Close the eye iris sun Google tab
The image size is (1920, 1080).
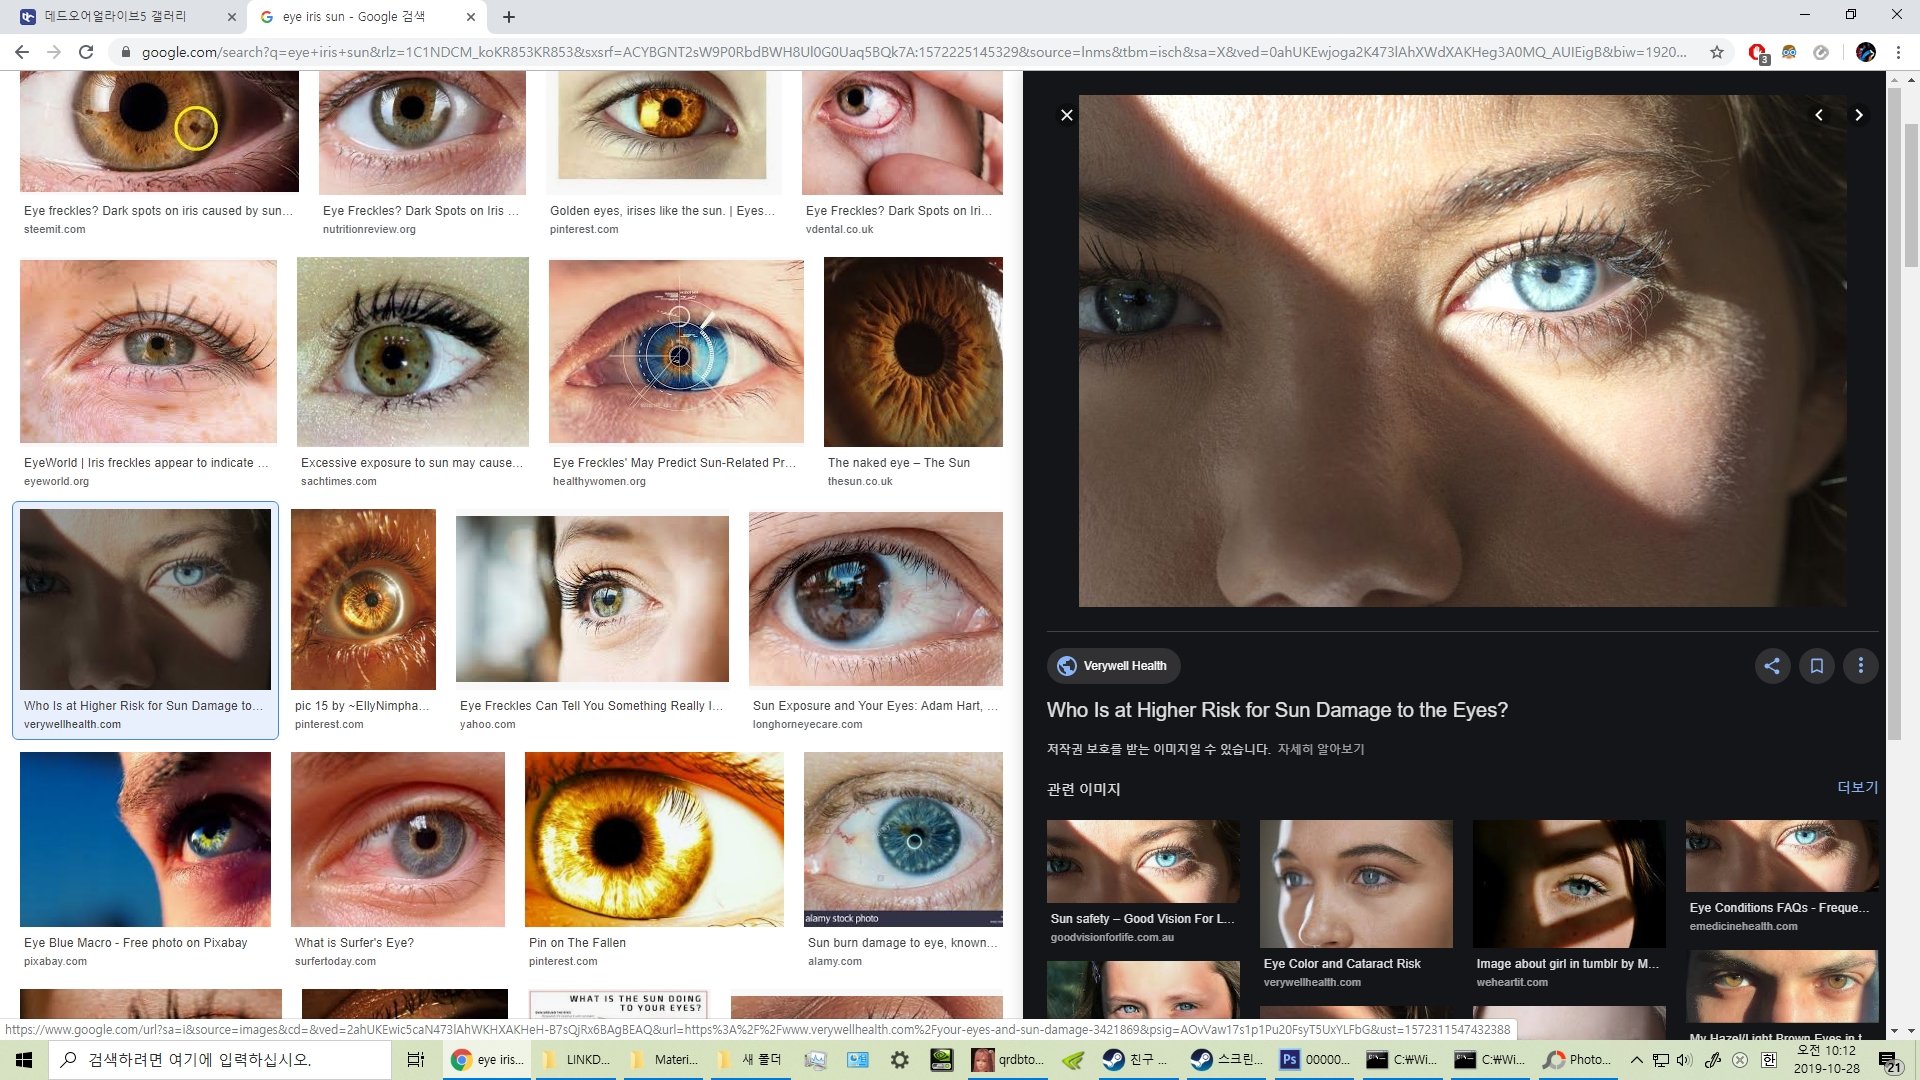coord(471,17)
